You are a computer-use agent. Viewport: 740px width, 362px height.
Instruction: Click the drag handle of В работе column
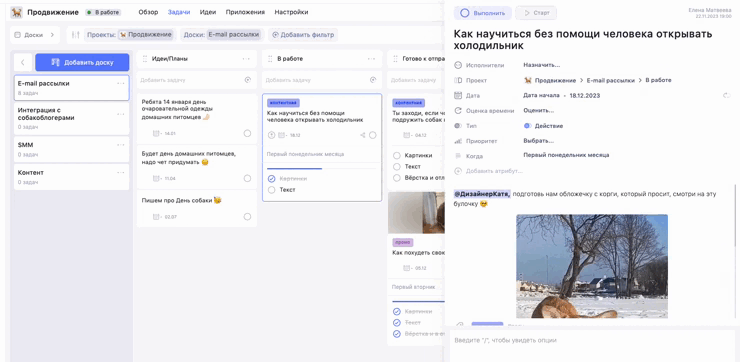click(270, 59)
